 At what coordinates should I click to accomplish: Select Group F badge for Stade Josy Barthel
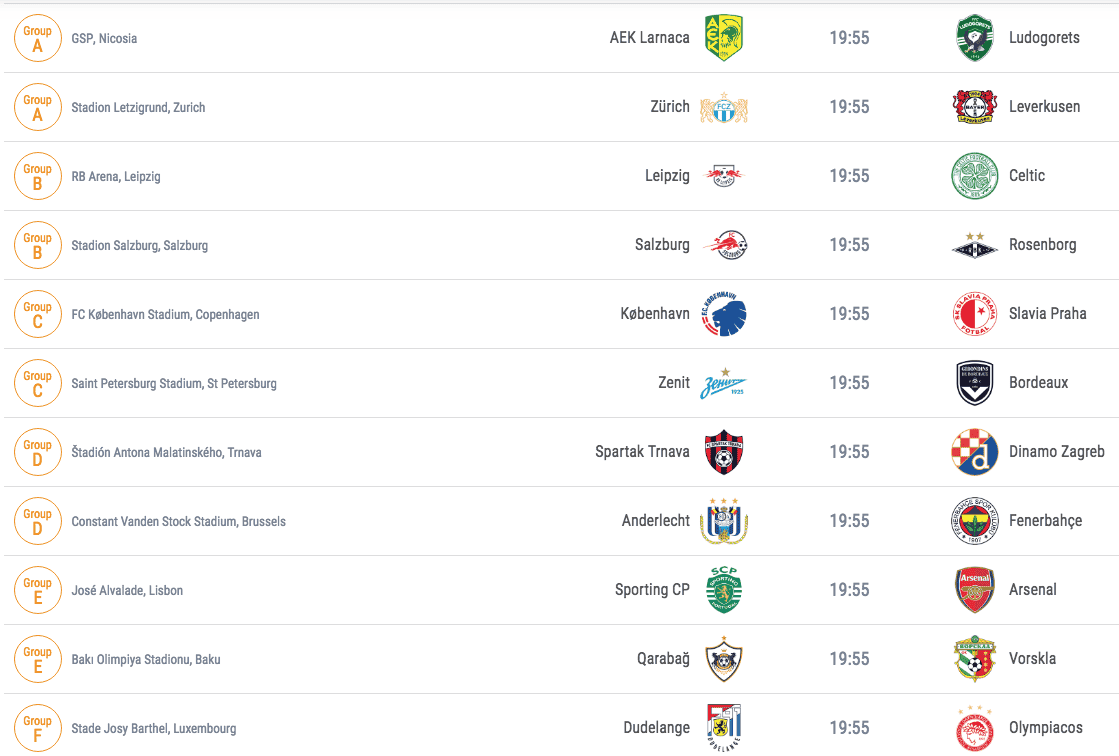click(x=38, y=728)
